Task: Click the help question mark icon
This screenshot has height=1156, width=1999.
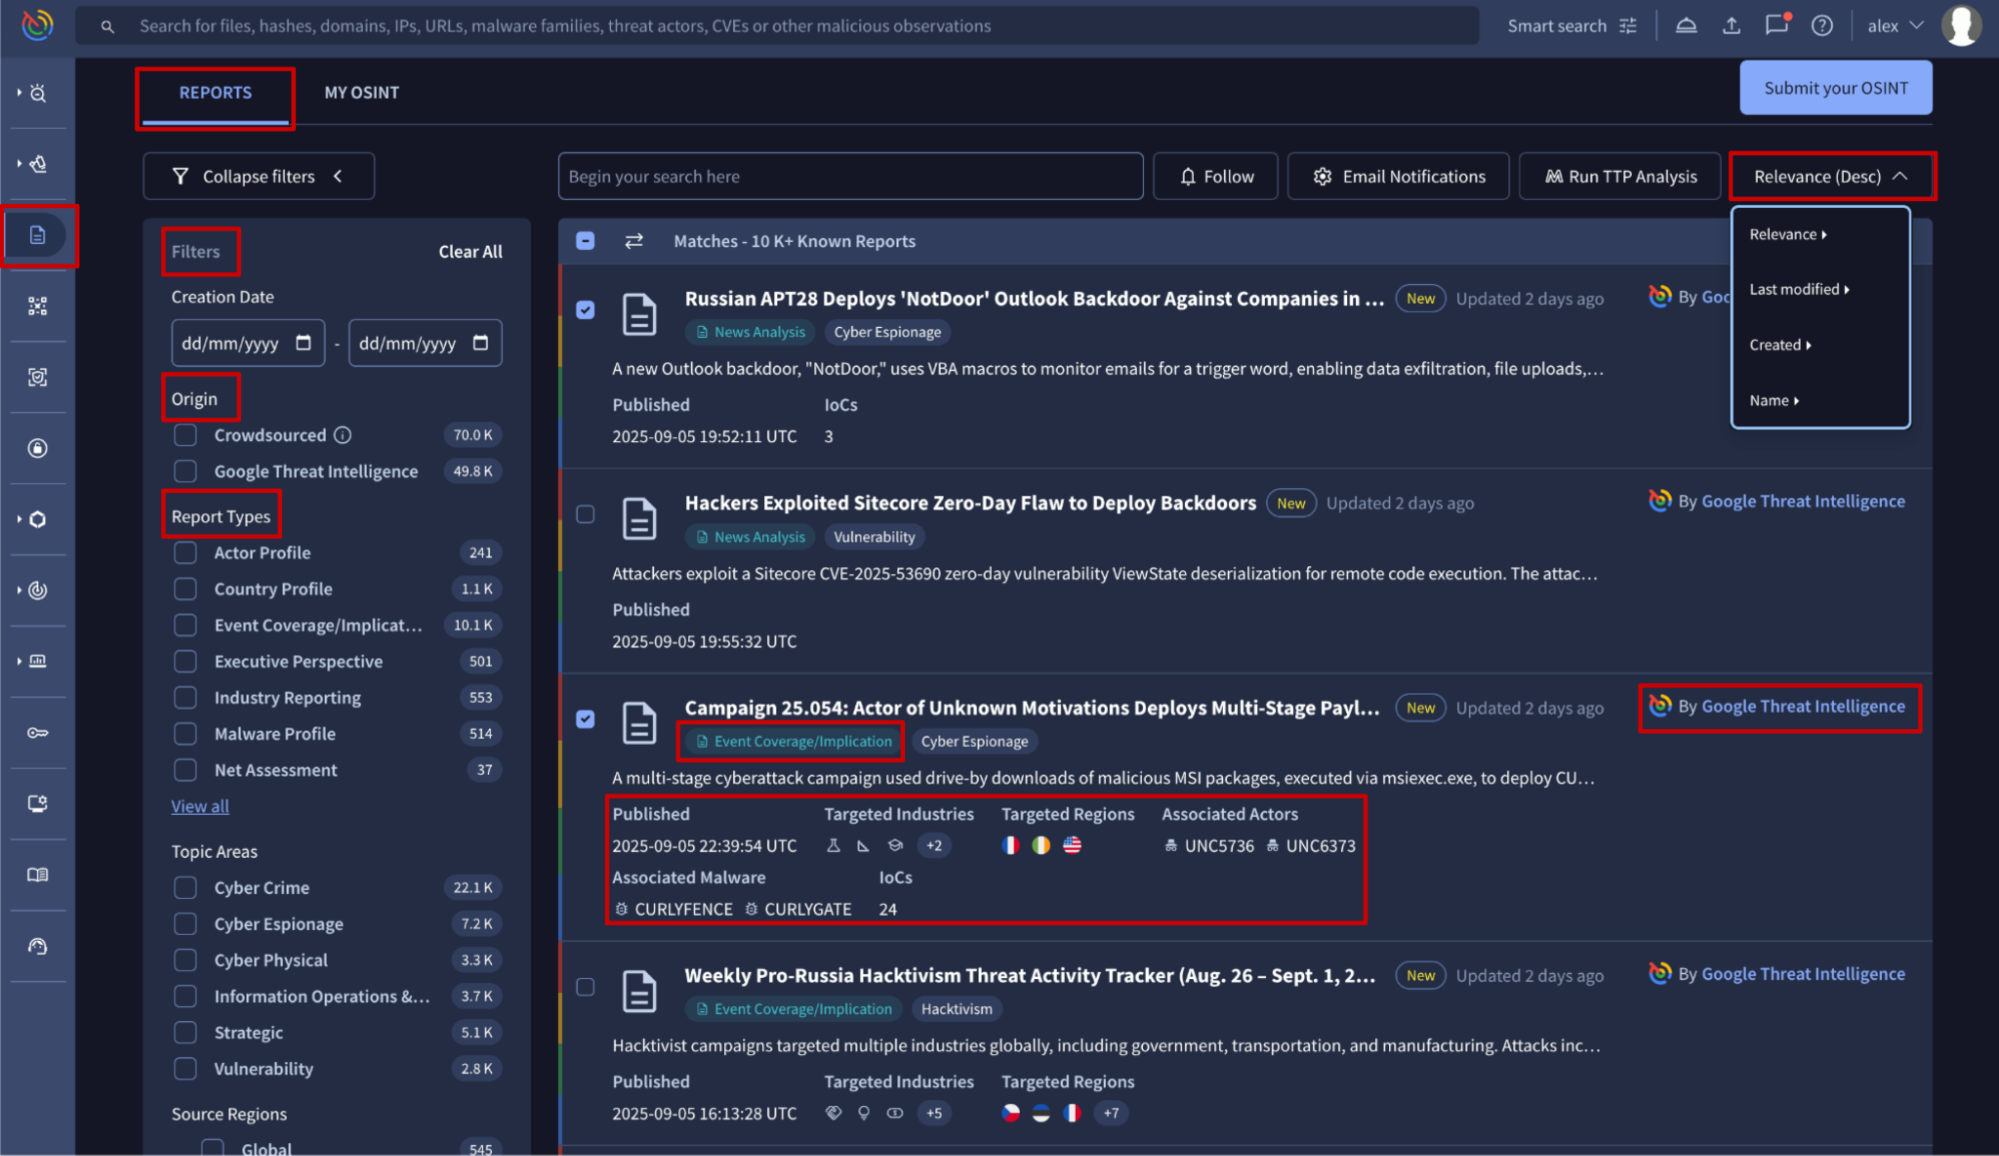Action: 1822,26
